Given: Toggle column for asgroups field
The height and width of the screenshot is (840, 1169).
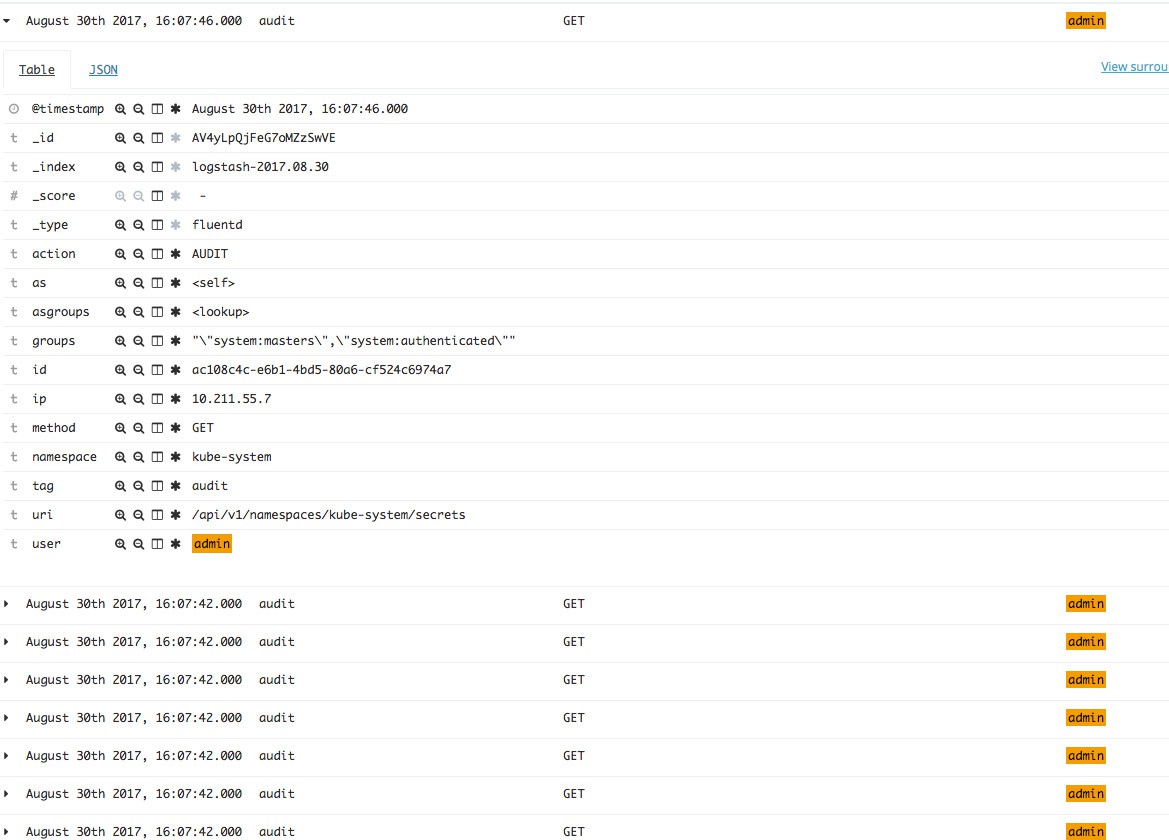Looking at the screenshot, I should tap(157, 312).
